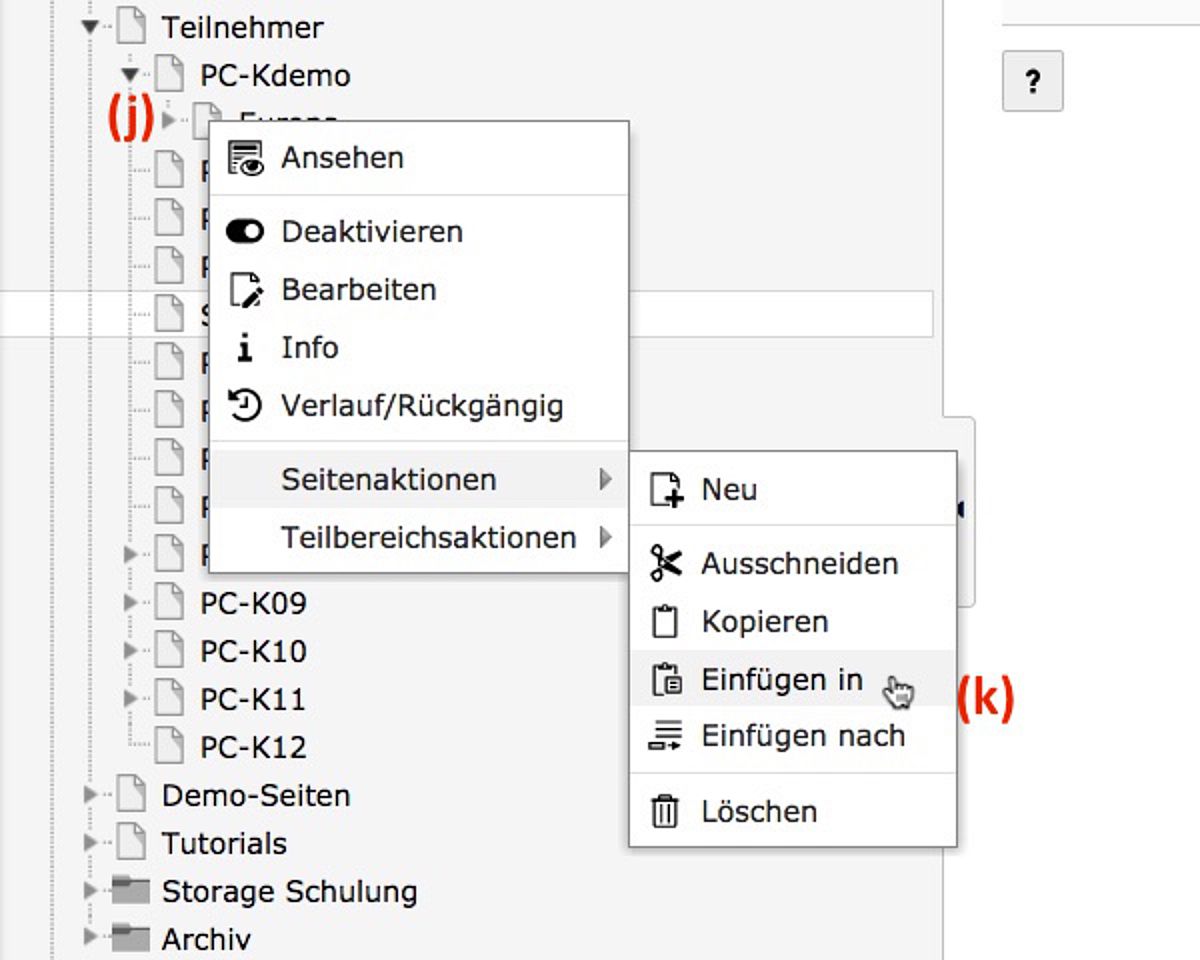This screenshot has height=960, width=1200.
Task: Choose Einfügen nach from submenu
Action: [792, 736]
